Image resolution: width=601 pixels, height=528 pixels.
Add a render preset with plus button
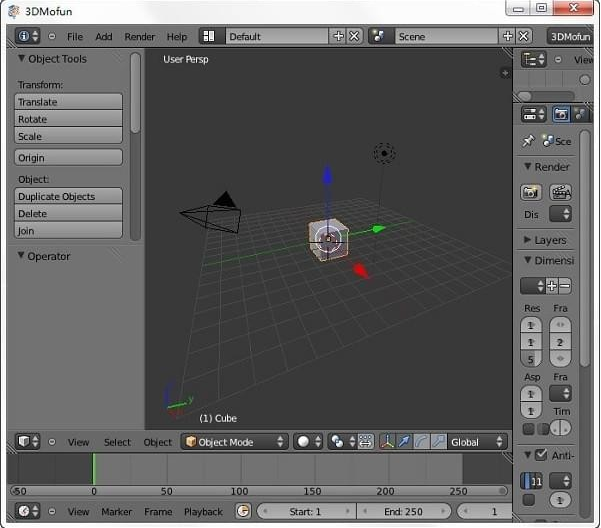(552, 286)
